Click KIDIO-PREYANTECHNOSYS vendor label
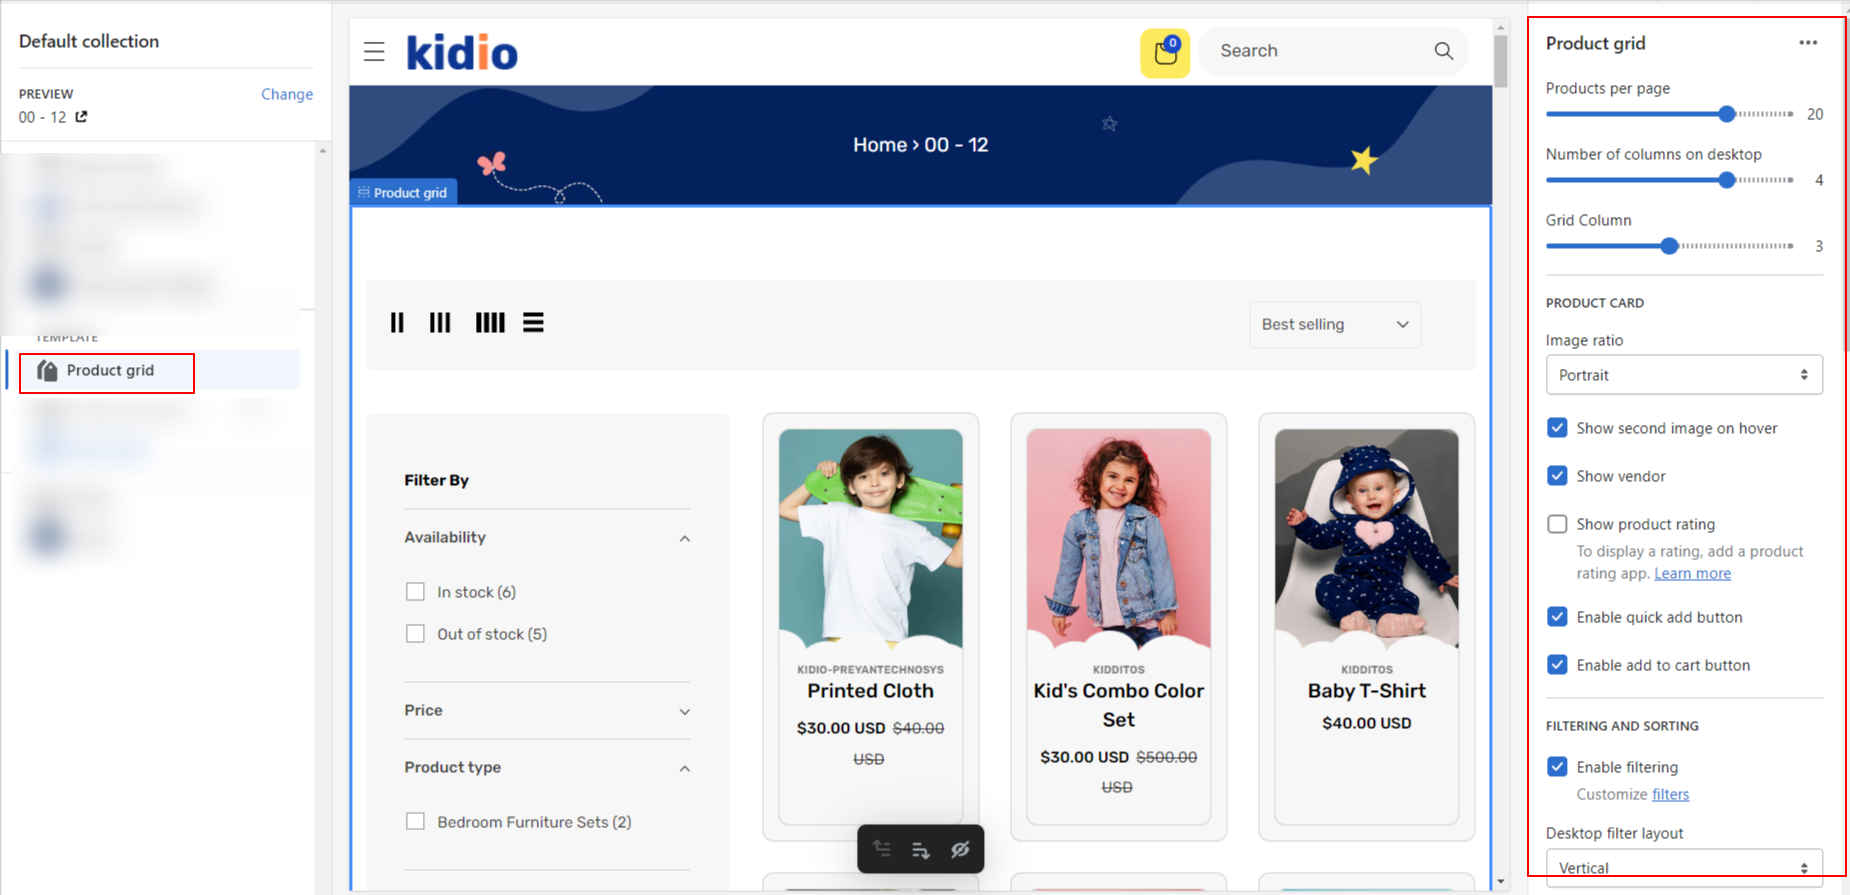This screenshot has width=1850, height=895. click(x=870, y=669)
